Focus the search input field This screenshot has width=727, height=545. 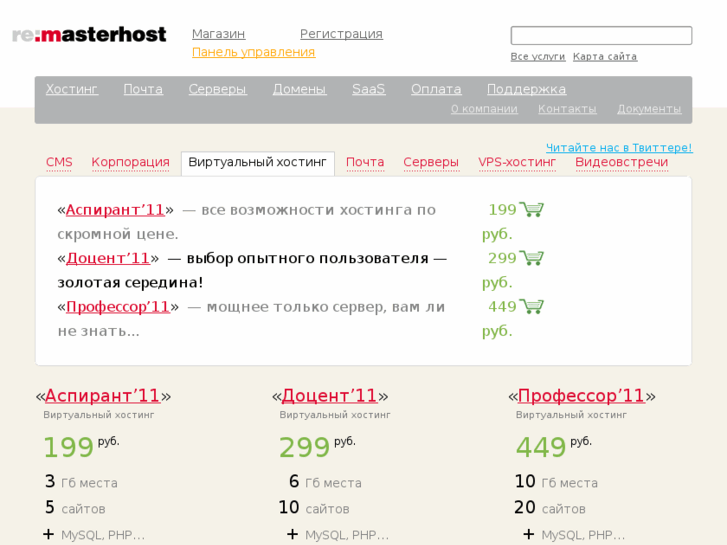coord(601,36)
